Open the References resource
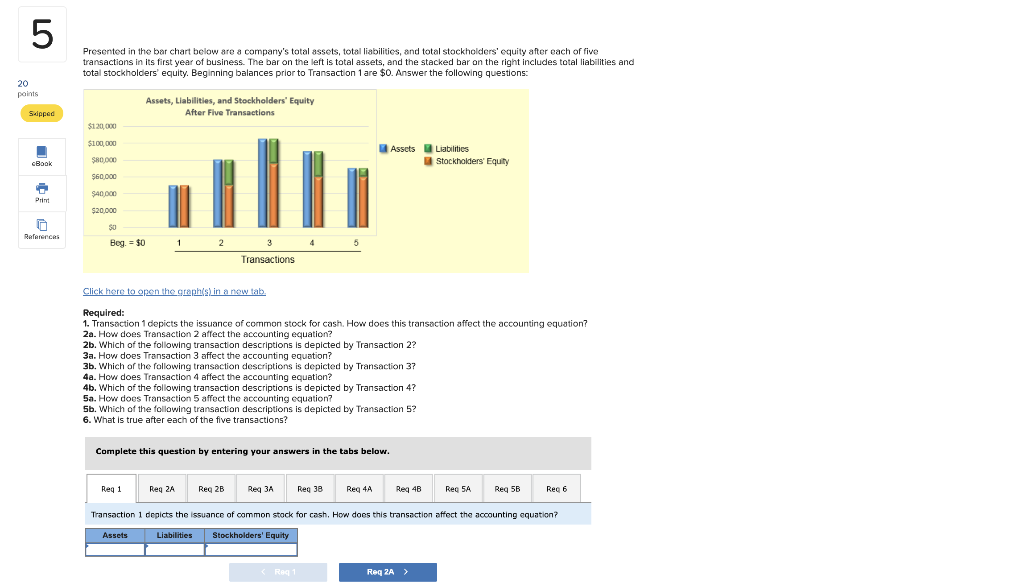The width and height of the screenshot is (1024, 587). coord(41,228)
